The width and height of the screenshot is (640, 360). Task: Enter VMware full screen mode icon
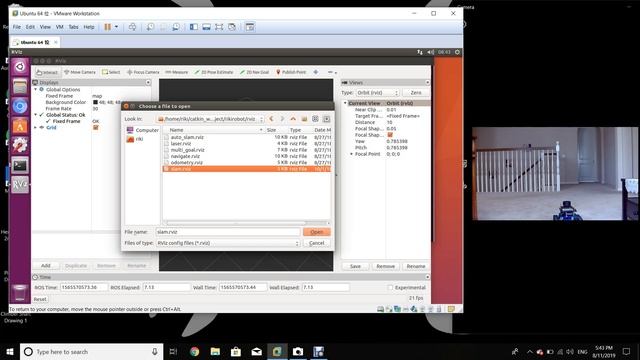219,27
